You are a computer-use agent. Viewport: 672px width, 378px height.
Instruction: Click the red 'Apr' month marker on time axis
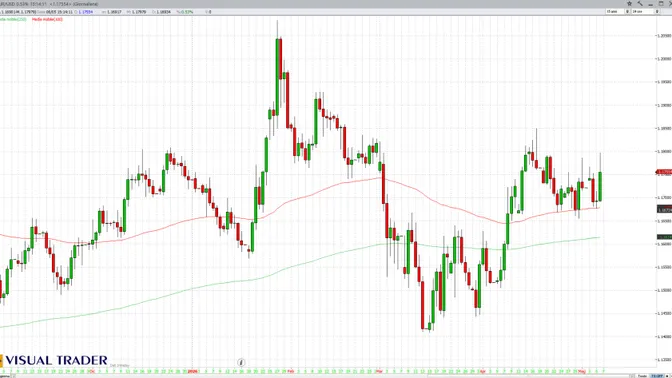tap(483, 371)
